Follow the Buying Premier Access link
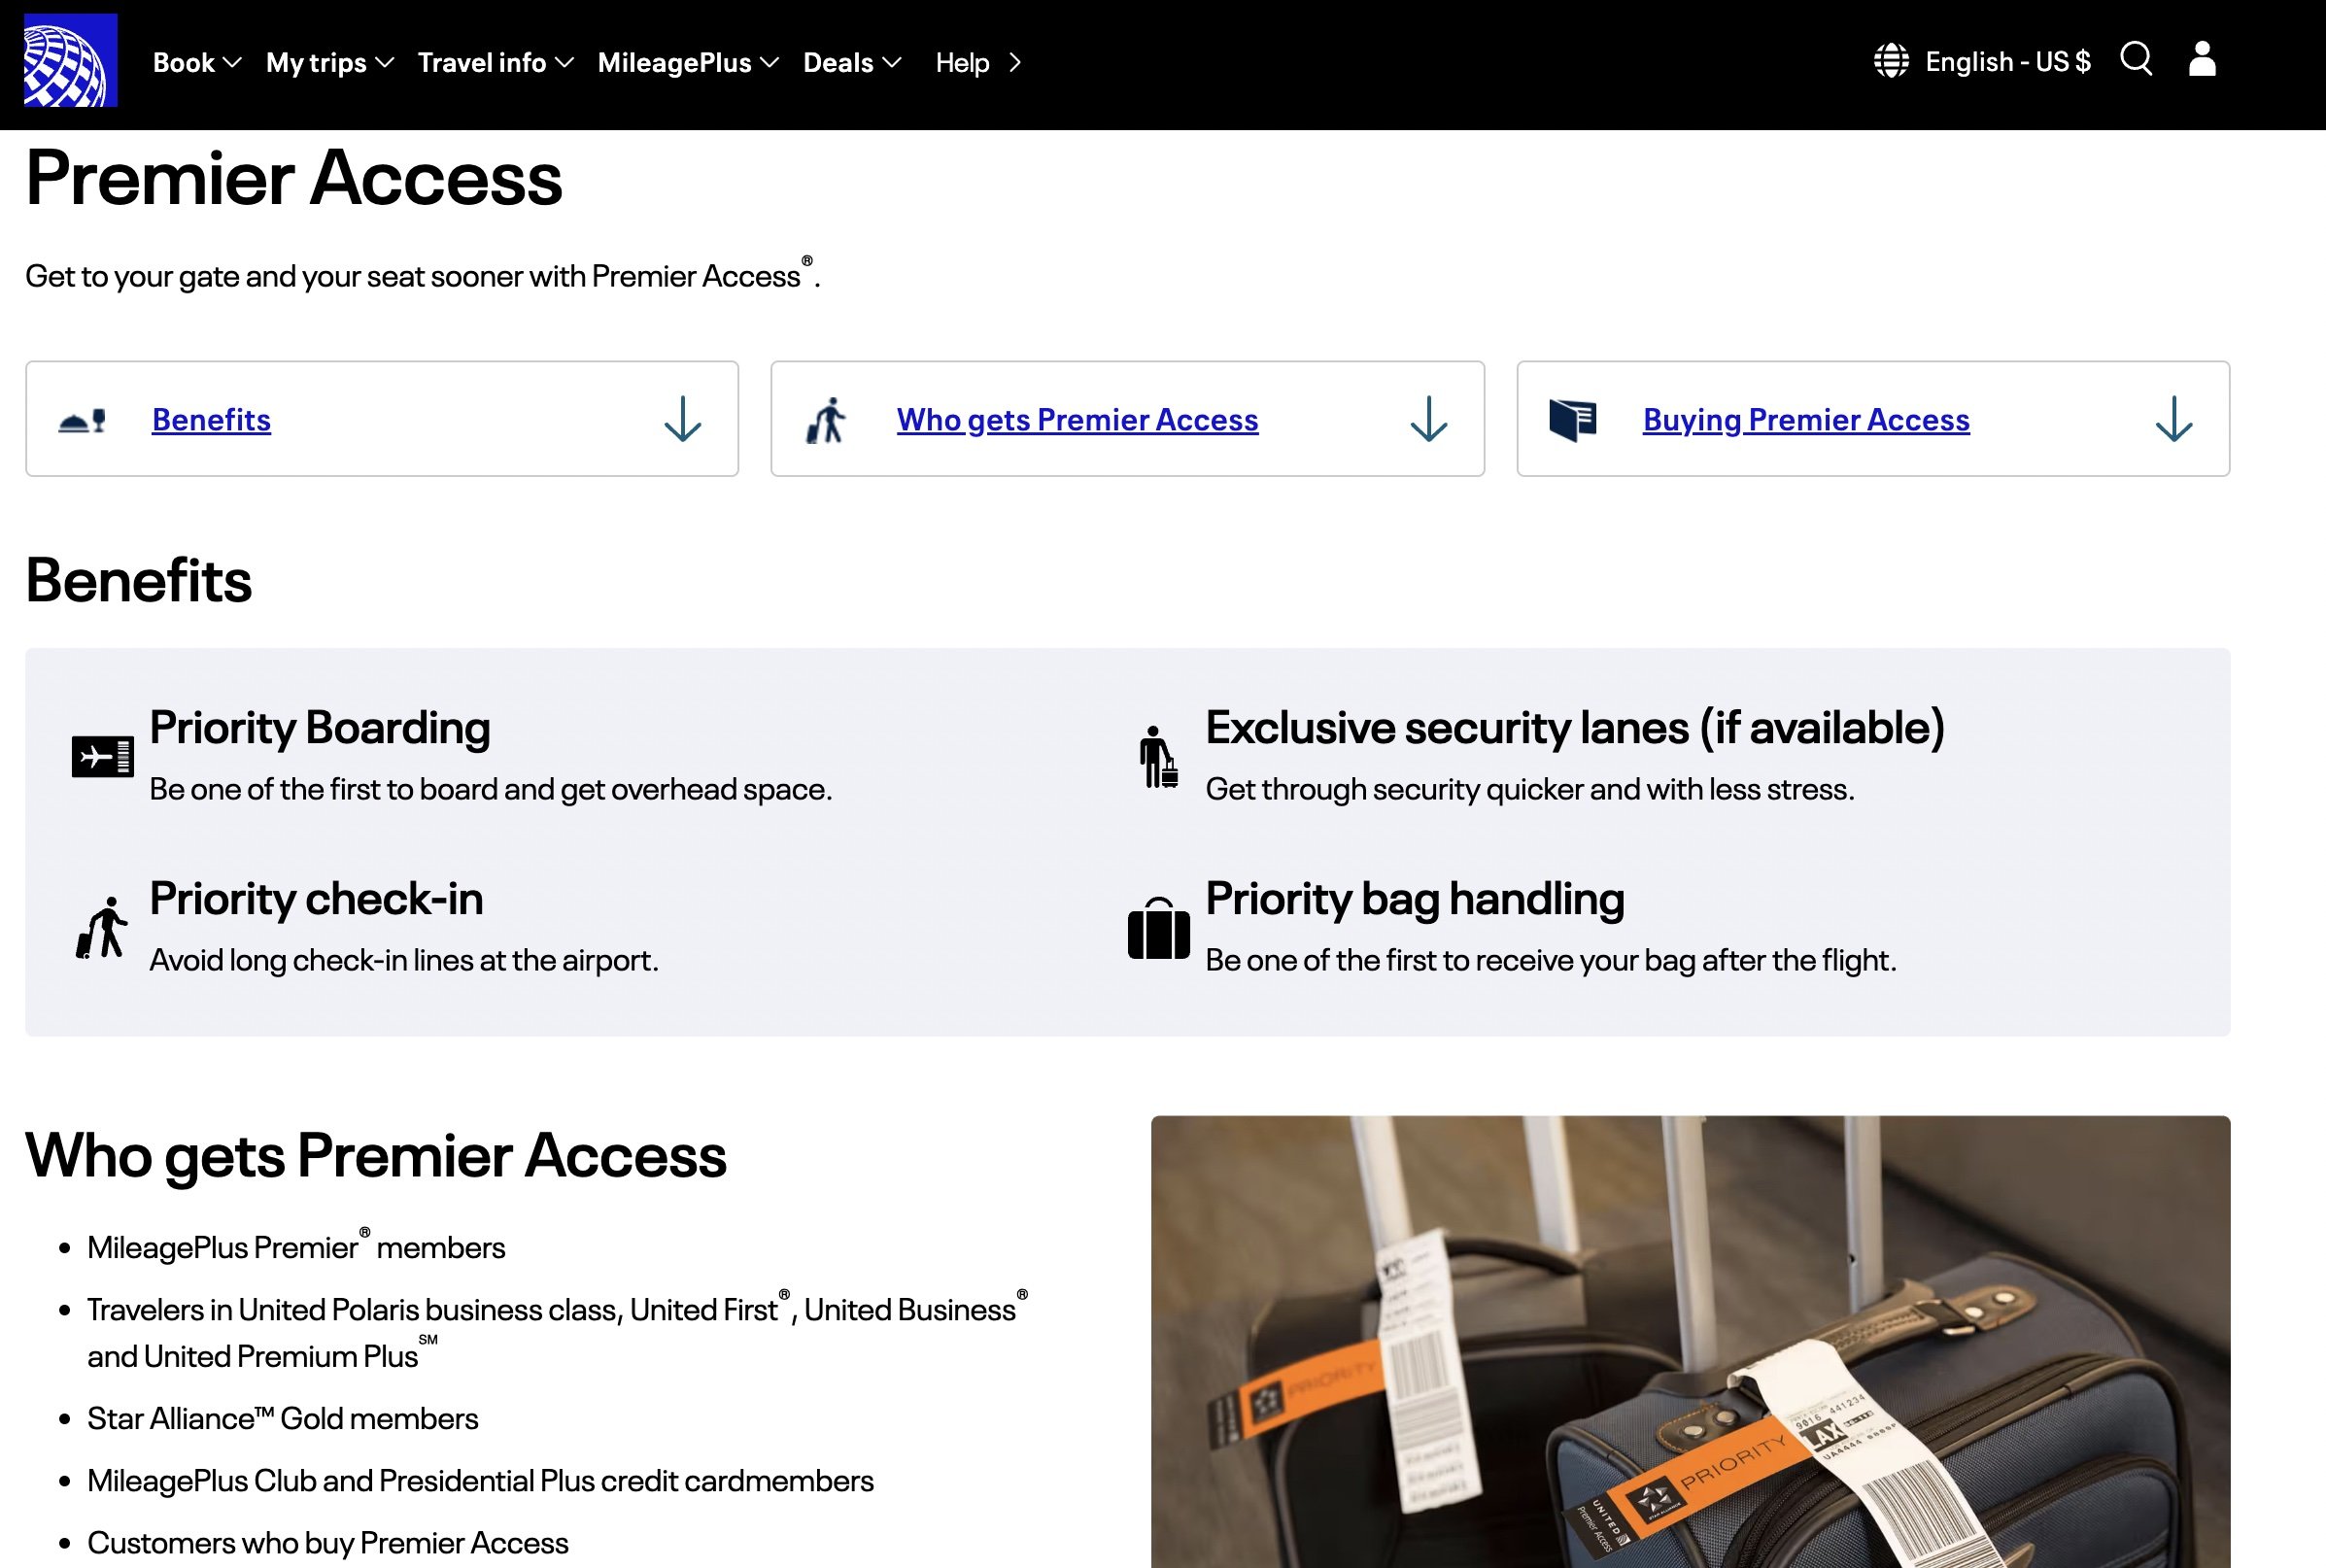This screenshot has width=2326, height=1568. pos(1806,419)
